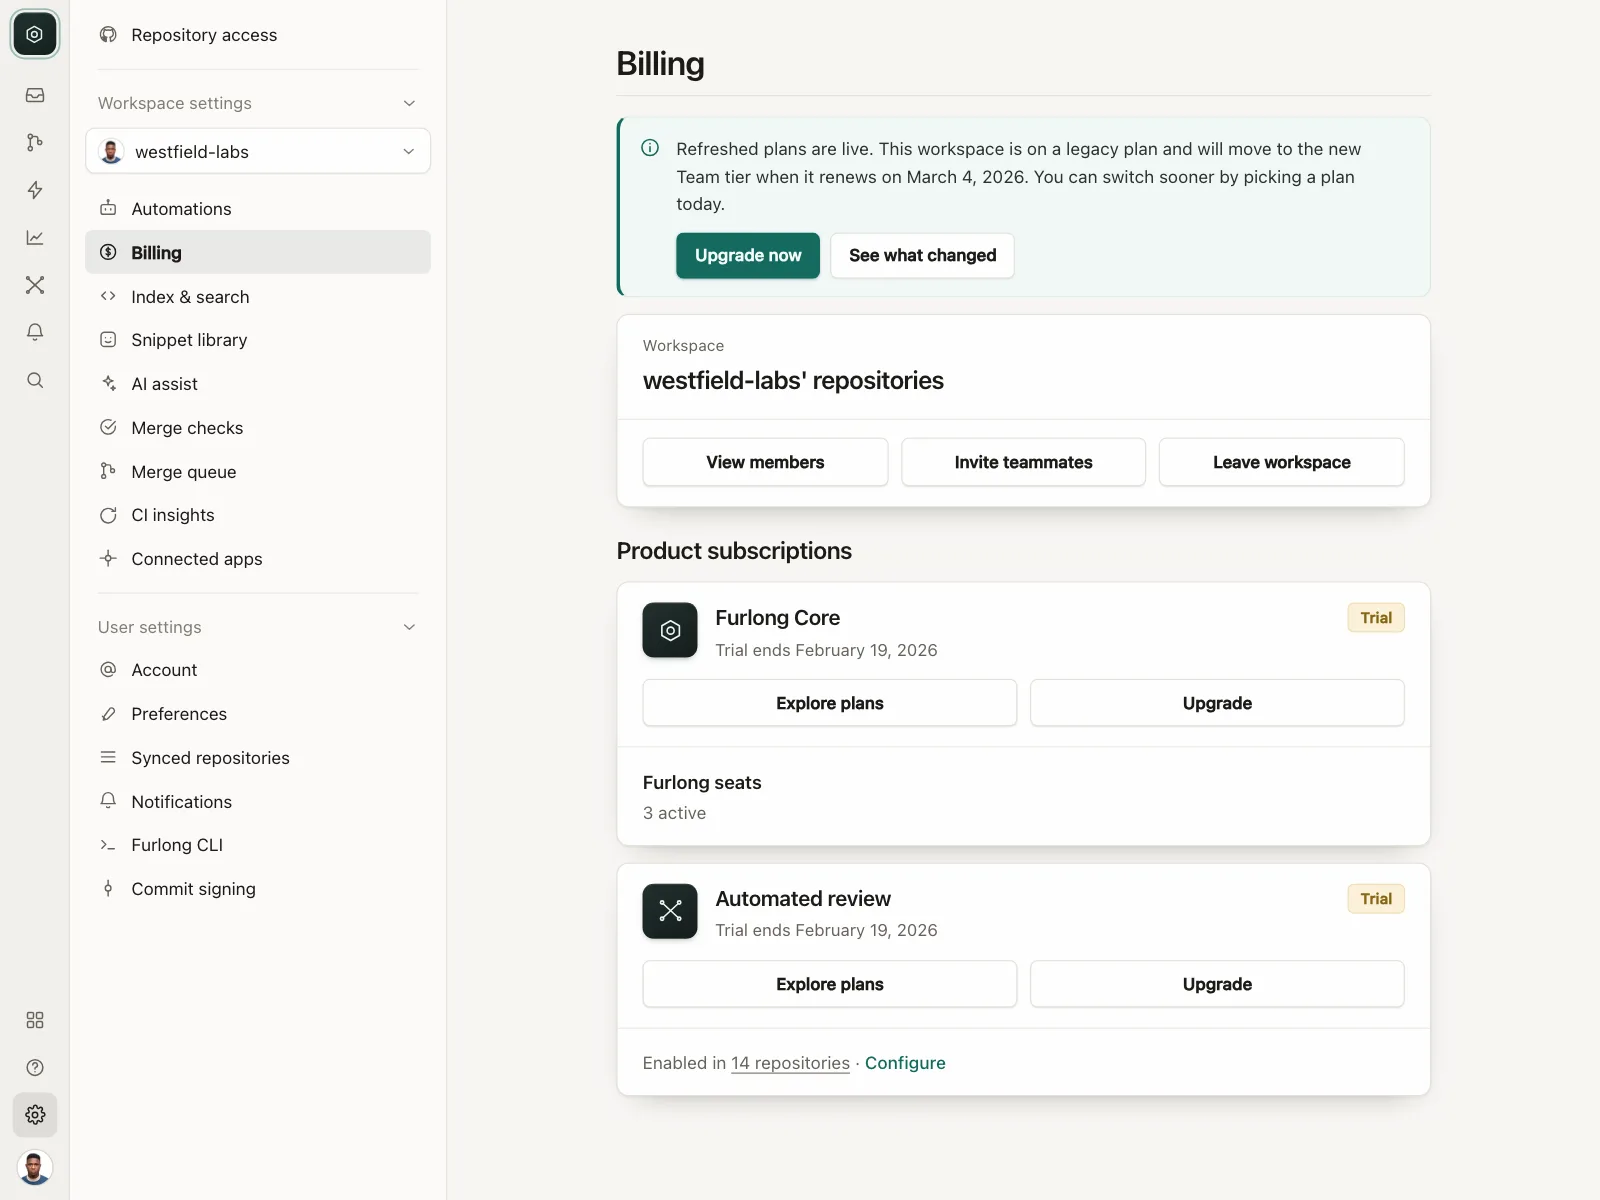Click the search magnifier in the rail
1600x1200 pixels.
(35, 380)
